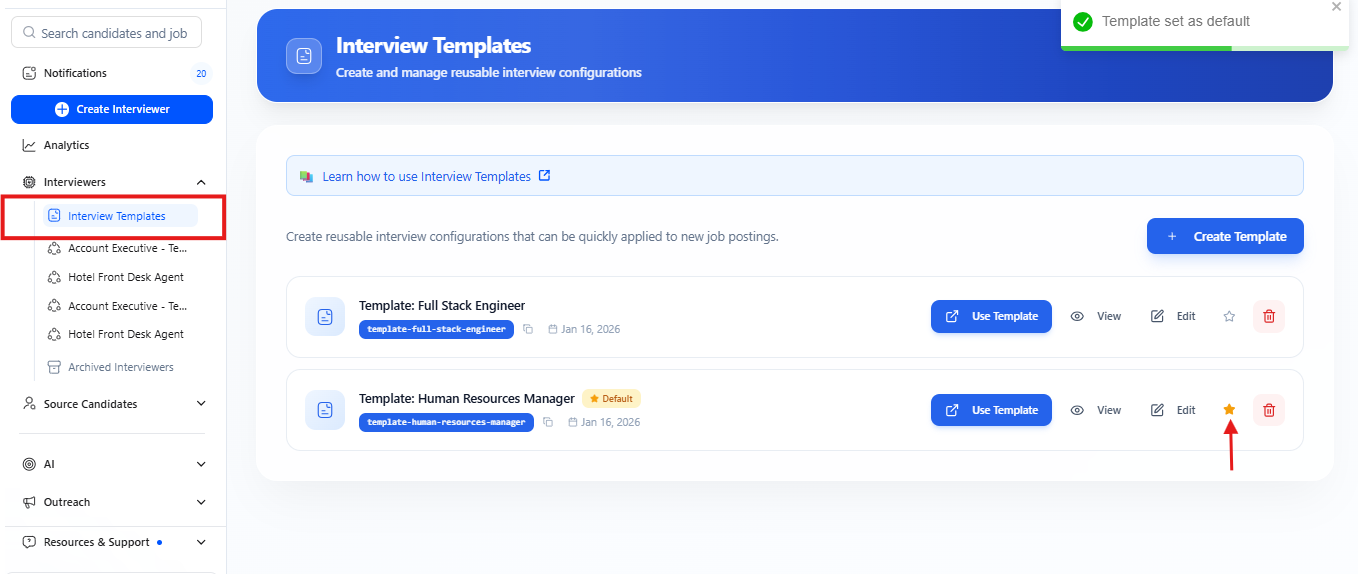
Task: Open Notifications in the sidebar
Action: pos(75,73)
